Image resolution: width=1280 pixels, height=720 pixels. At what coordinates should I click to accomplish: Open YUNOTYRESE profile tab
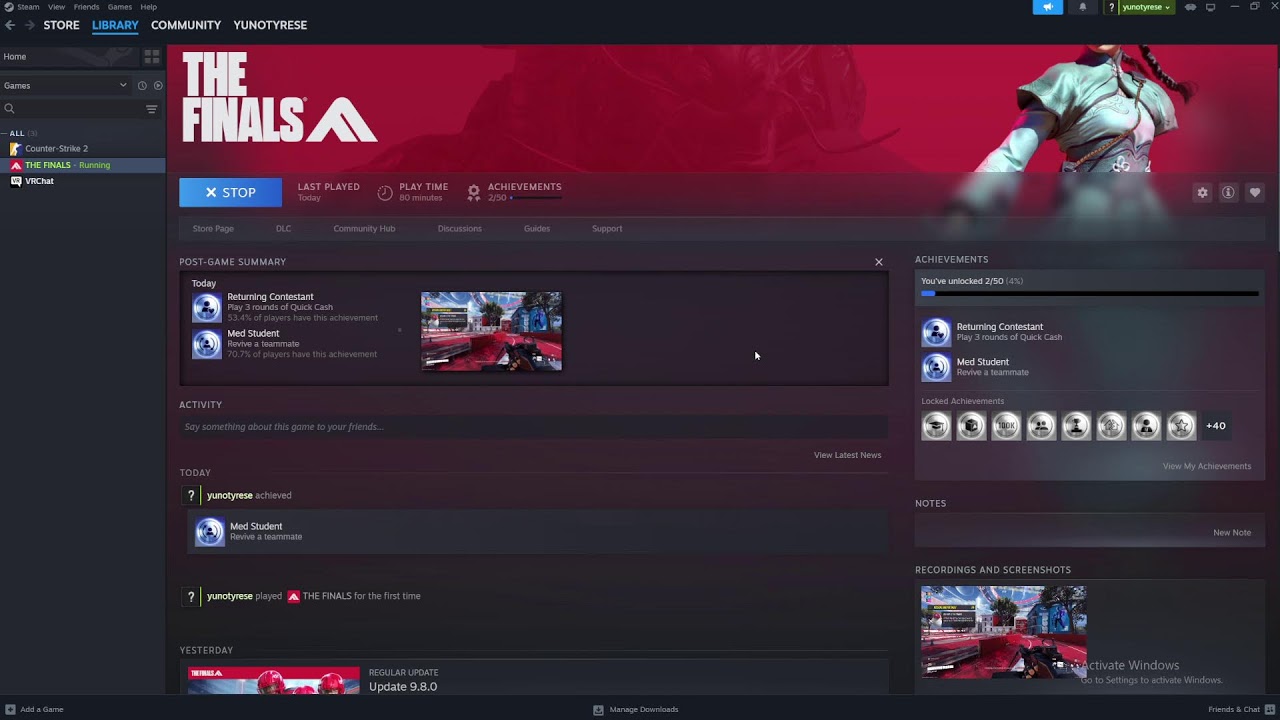[x=270, y=25]
